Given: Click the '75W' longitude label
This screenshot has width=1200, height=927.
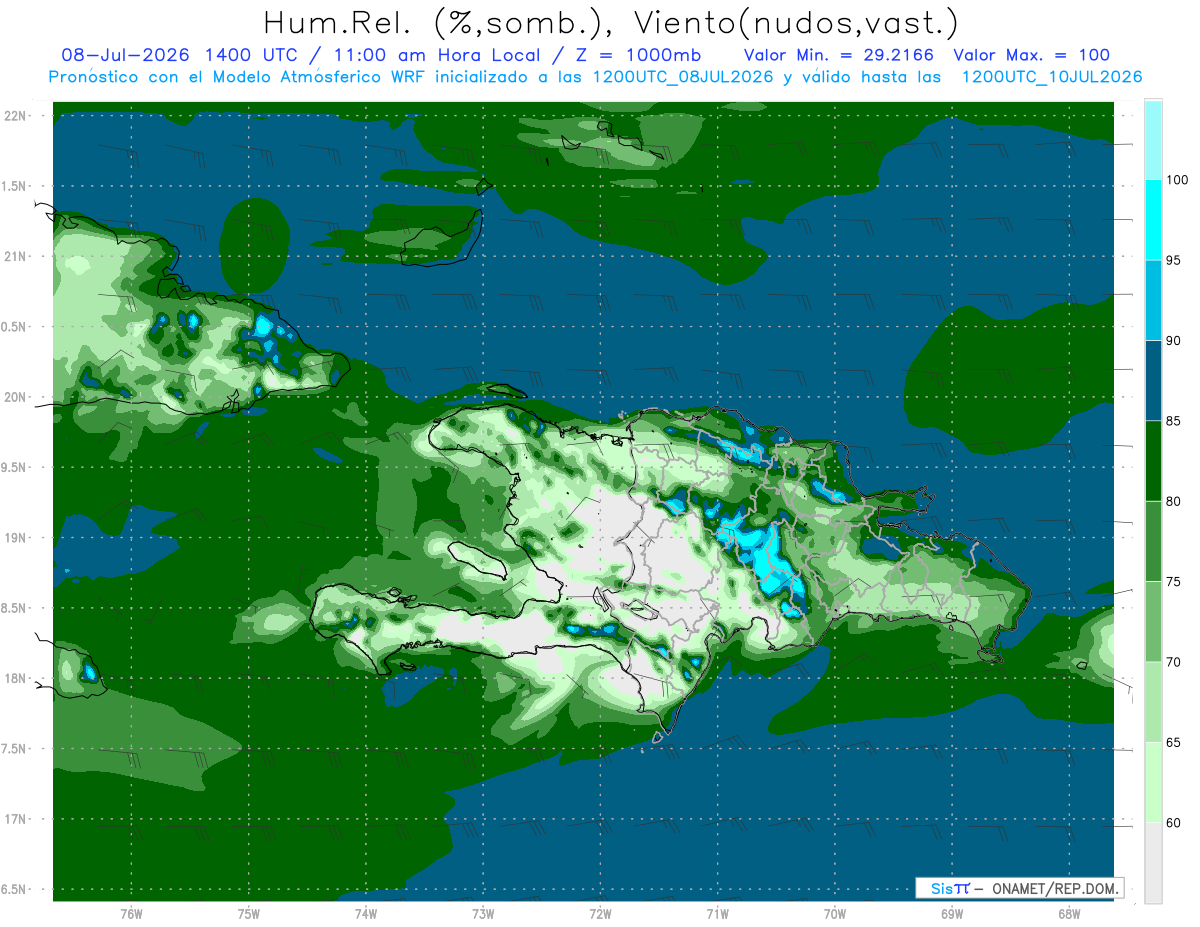Looking at the screenshot, I should tap(249, 914).
